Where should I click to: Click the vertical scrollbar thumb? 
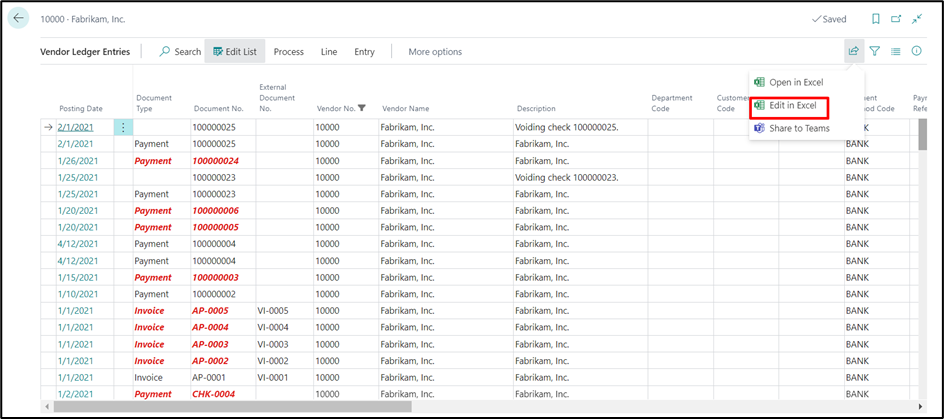tap(922, 134)
